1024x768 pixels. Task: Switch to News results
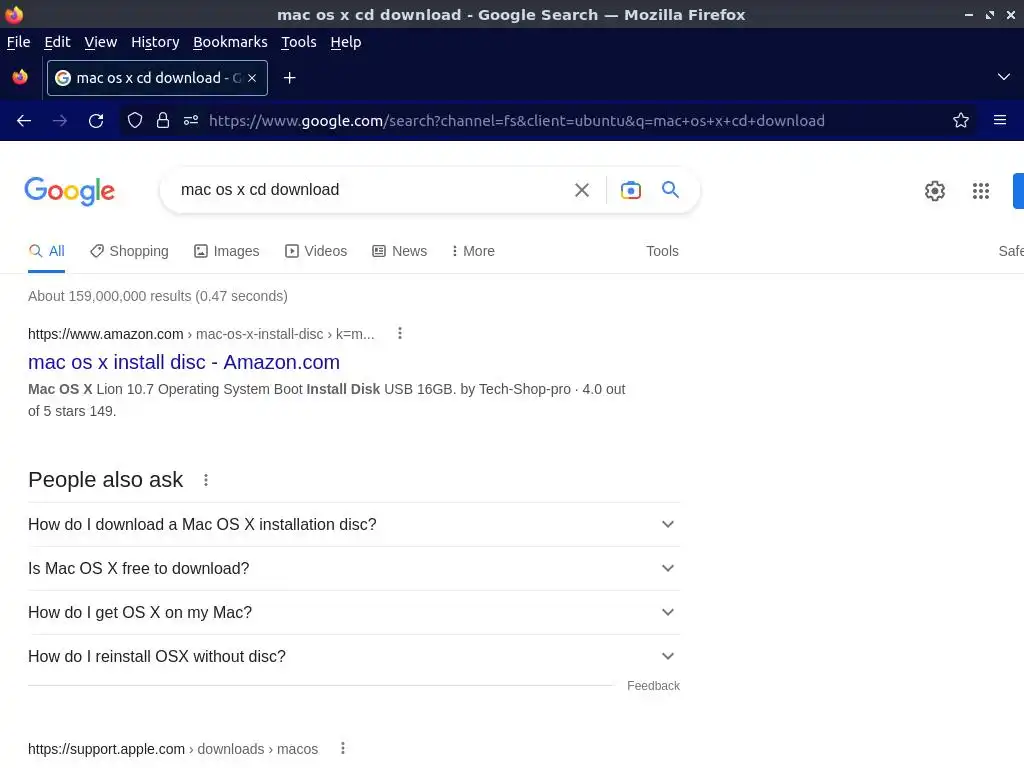(400, 251)
